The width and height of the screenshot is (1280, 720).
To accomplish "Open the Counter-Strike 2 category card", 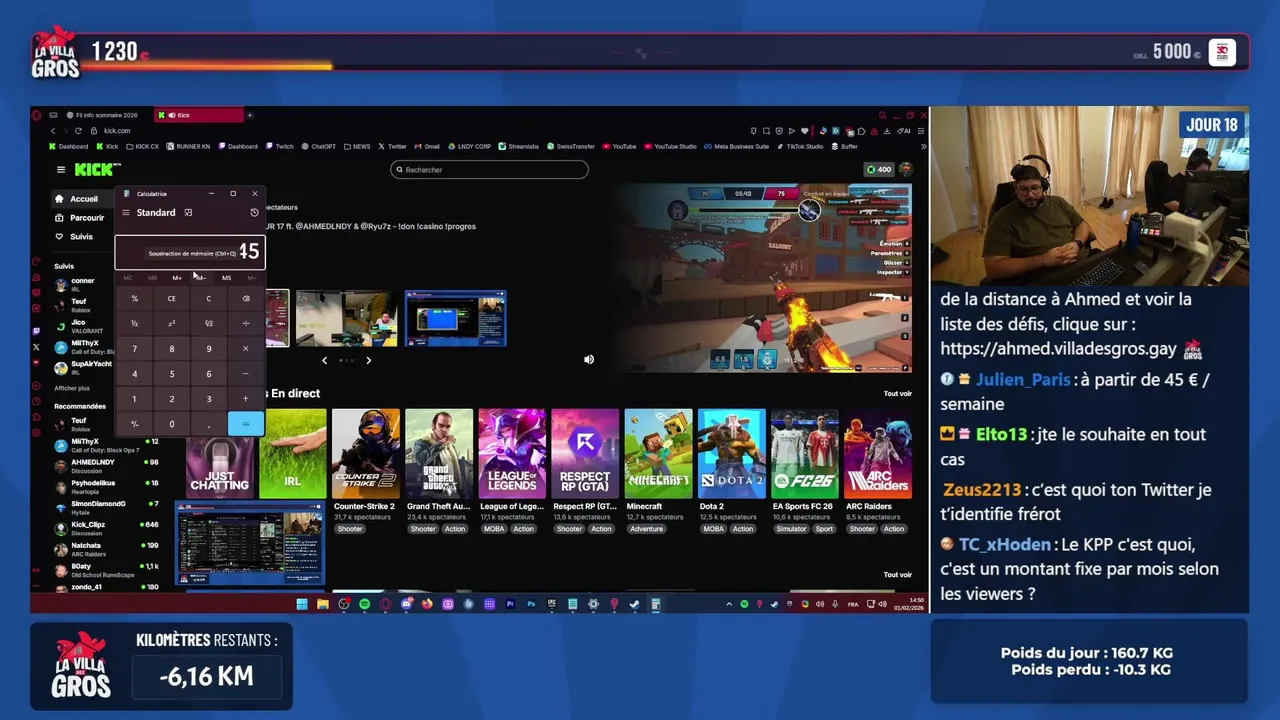I will [x=365, y=453].
